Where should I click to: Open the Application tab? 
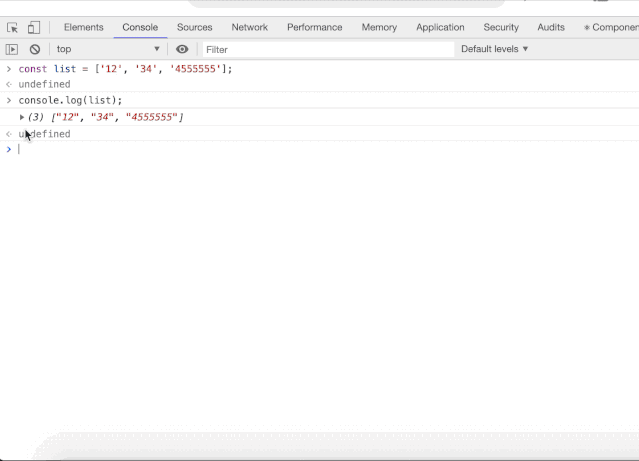coord(440,27)
